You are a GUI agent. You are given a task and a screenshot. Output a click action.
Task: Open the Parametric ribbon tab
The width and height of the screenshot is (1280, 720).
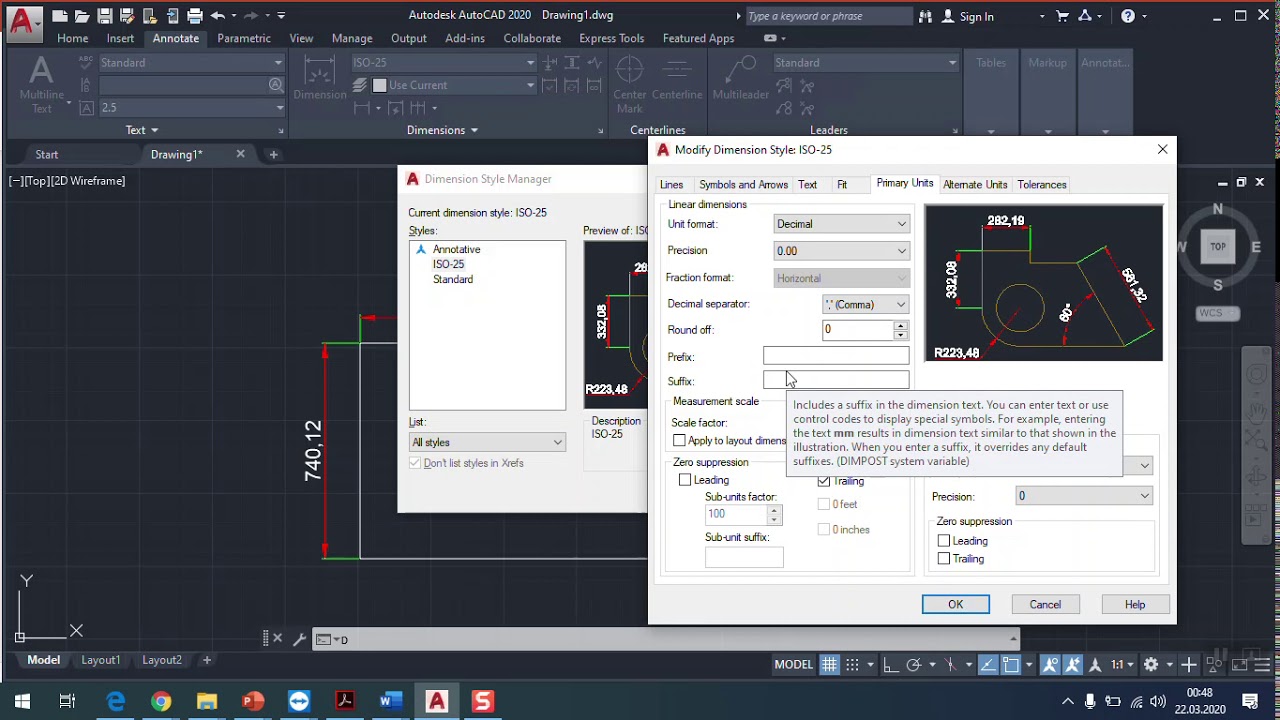tap(244, 38)
